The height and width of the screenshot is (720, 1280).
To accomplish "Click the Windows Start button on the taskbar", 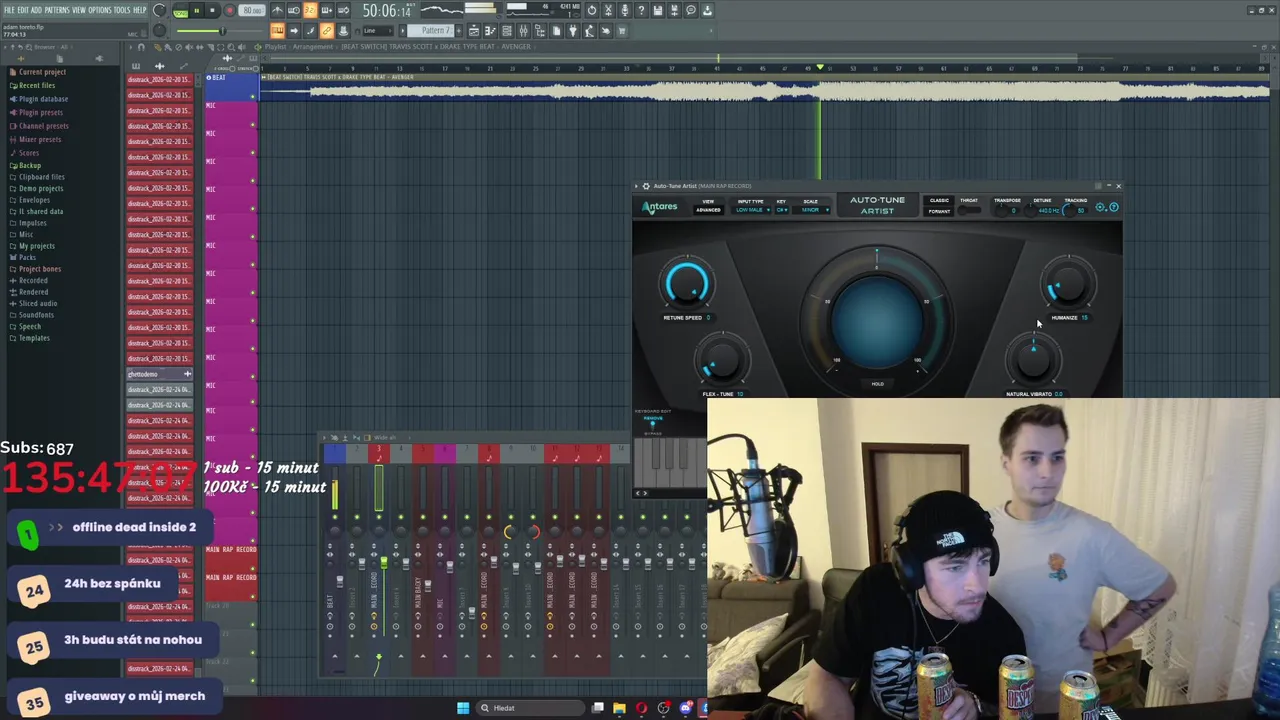I will 463,708.
